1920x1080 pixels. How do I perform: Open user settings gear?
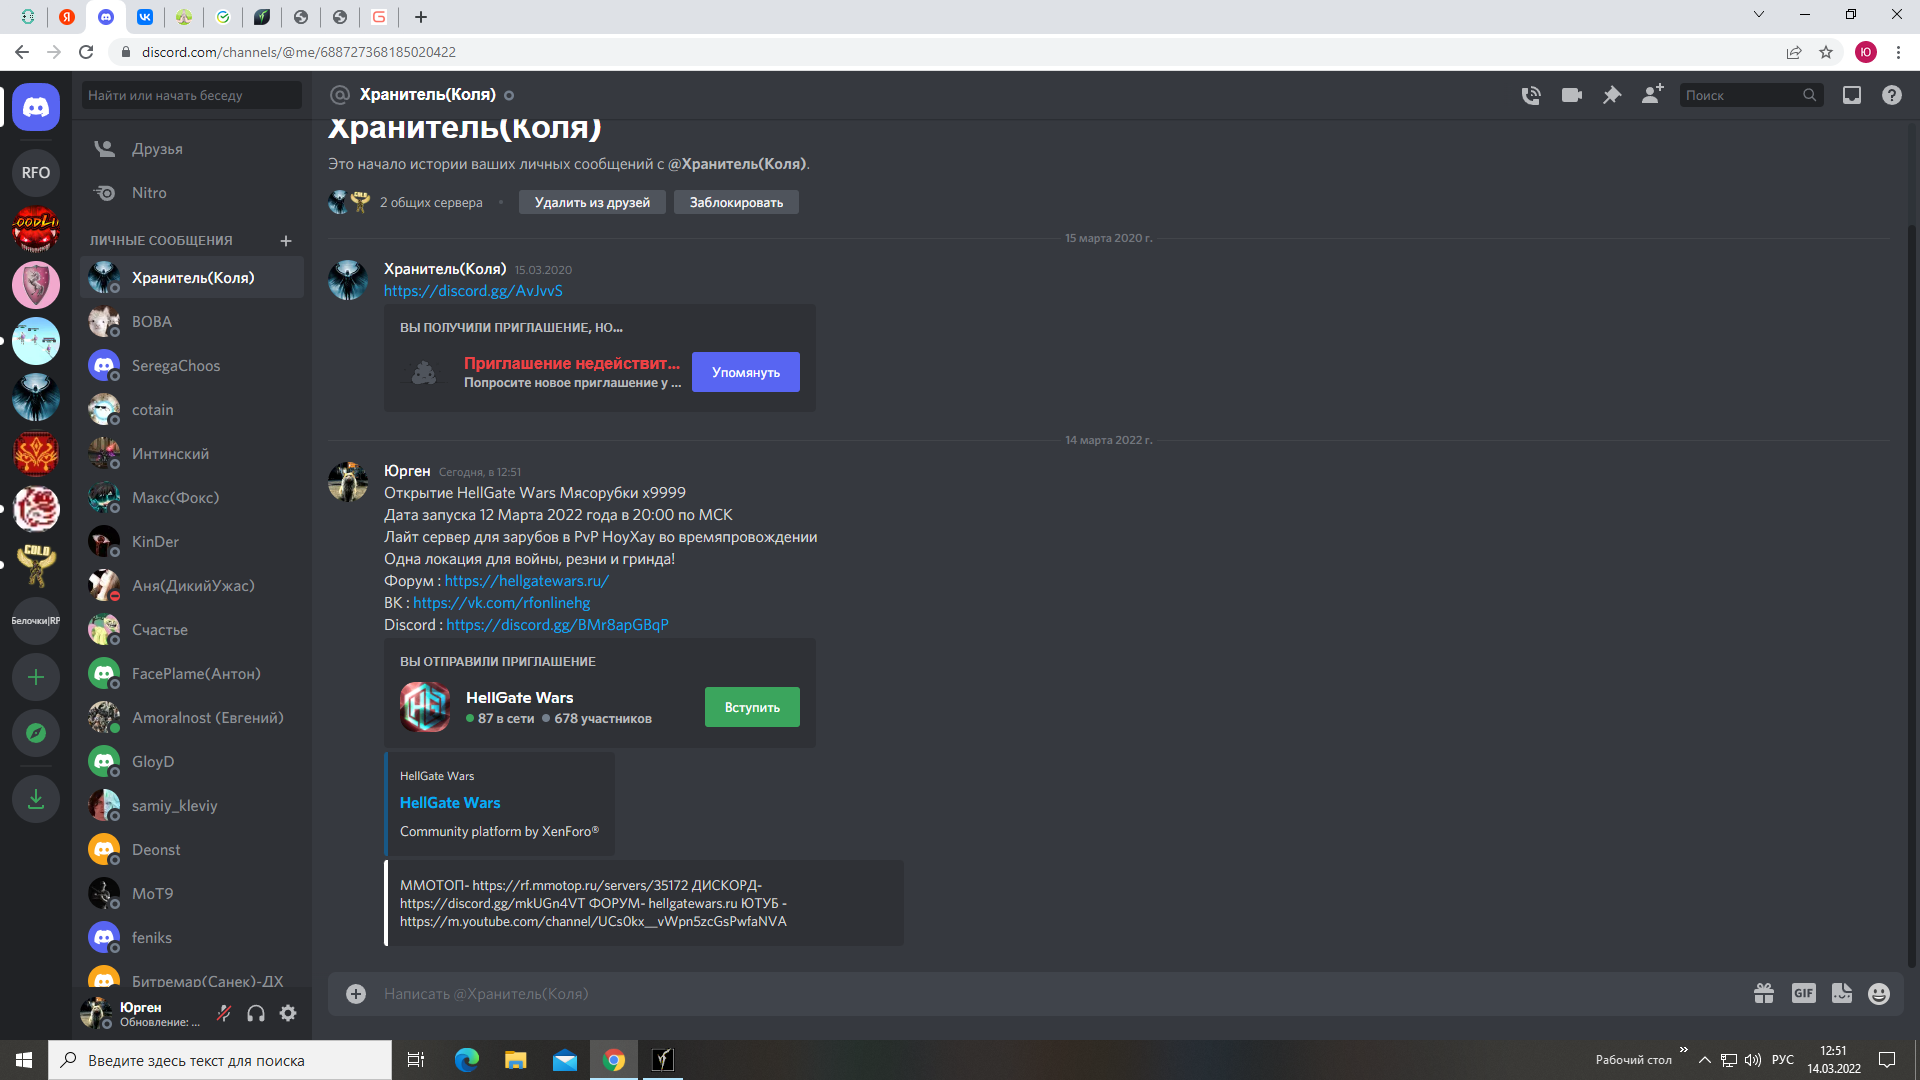(x=288, y=1013)
